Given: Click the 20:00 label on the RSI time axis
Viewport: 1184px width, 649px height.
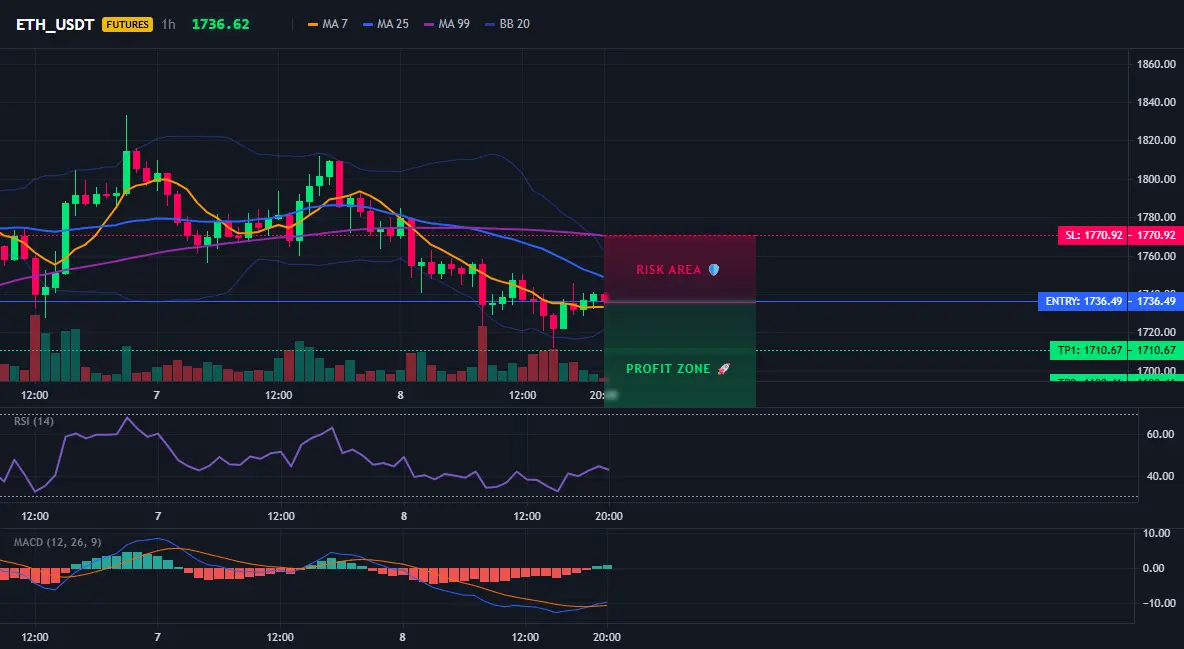Looking at the screenshot, I should pos(609,516).
